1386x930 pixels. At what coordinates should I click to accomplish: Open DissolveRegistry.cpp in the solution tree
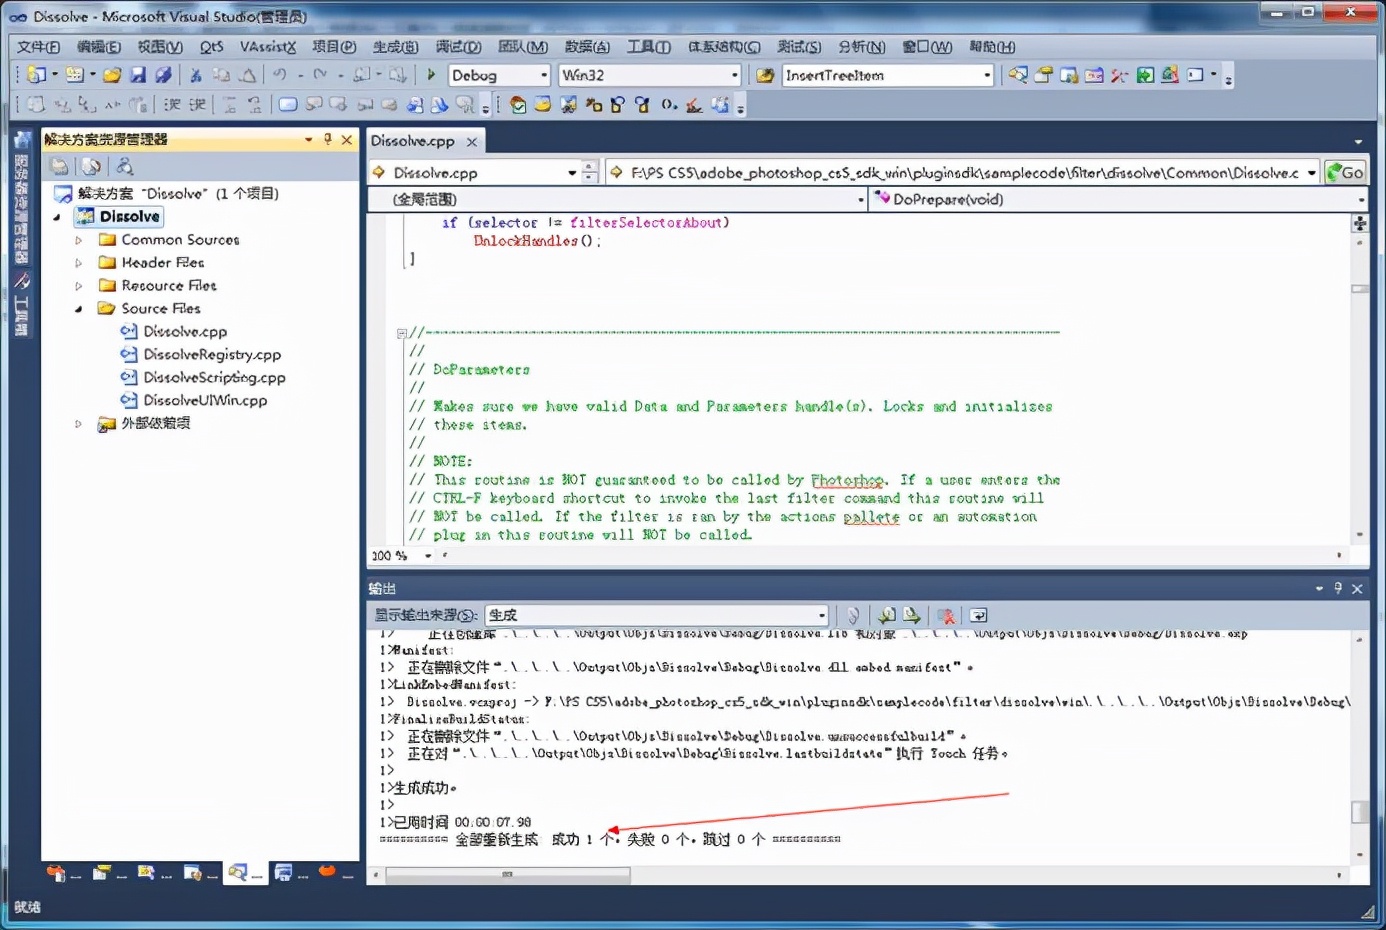click(212, 355)
